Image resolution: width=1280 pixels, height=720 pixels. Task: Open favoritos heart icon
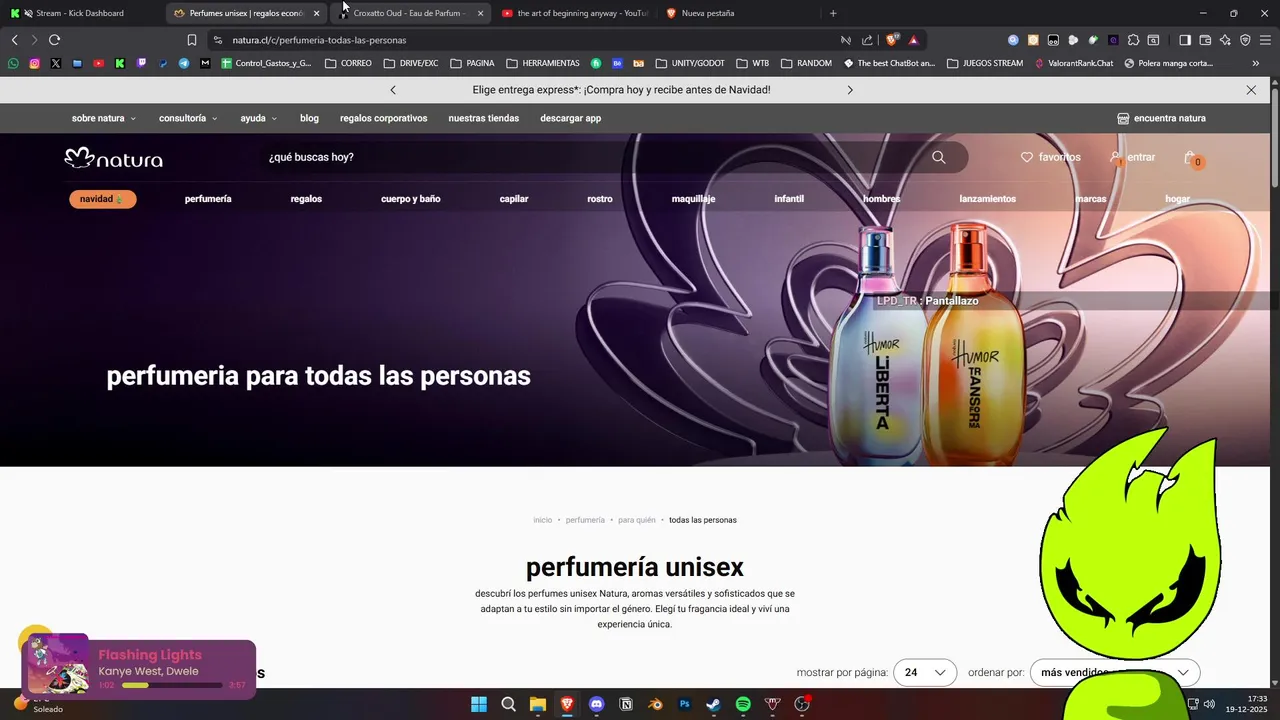[1026, 157]
